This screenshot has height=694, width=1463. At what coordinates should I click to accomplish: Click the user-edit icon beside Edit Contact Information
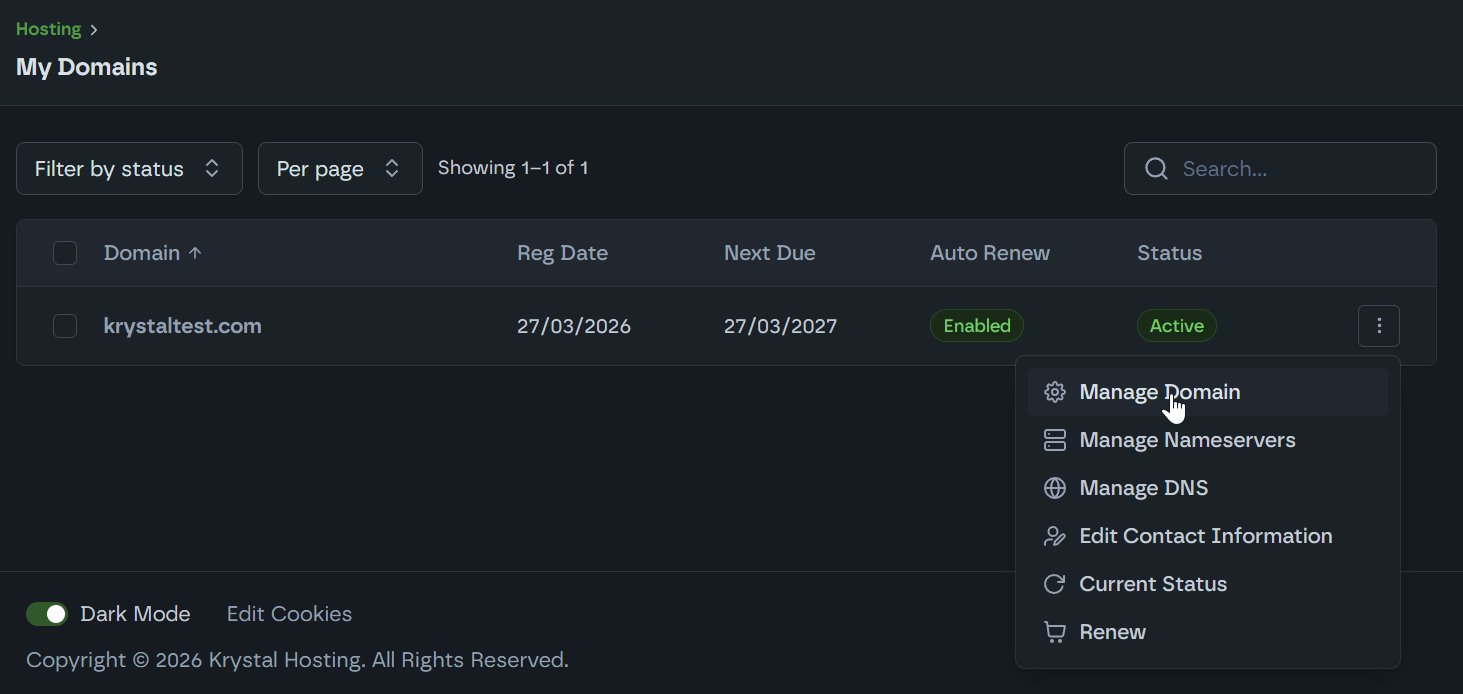click(x=1054, y=536)
